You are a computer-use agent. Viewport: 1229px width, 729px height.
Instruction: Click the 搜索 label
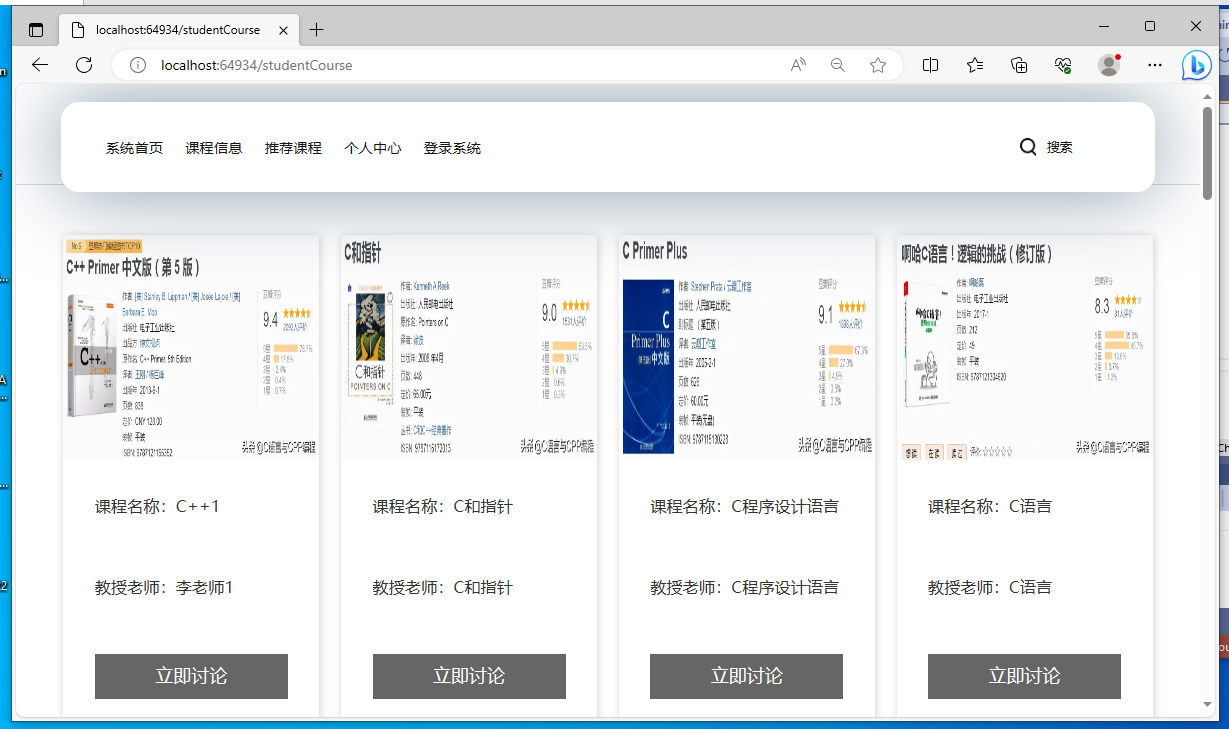[1060, 147]
